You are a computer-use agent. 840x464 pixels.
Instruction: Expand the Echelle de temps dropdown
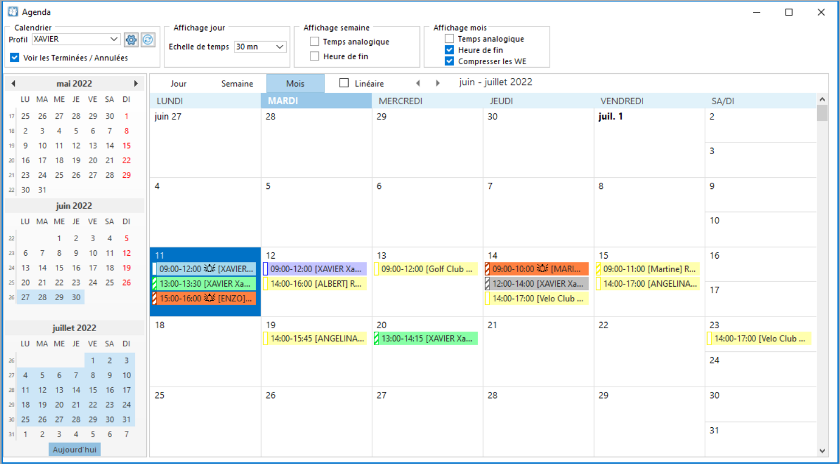[260, 47]
